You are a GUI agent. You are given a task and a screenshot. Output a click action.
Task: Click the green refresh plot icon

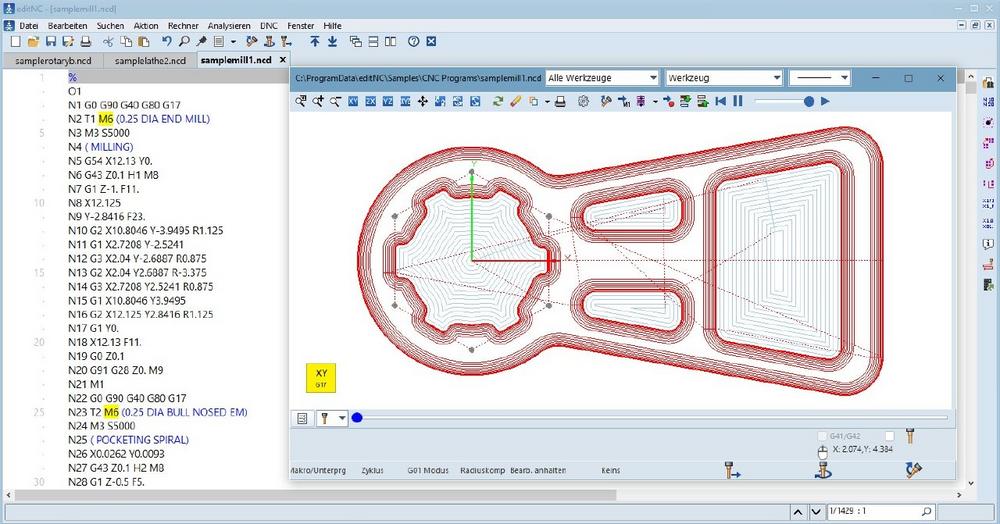(x=498, y=101)
